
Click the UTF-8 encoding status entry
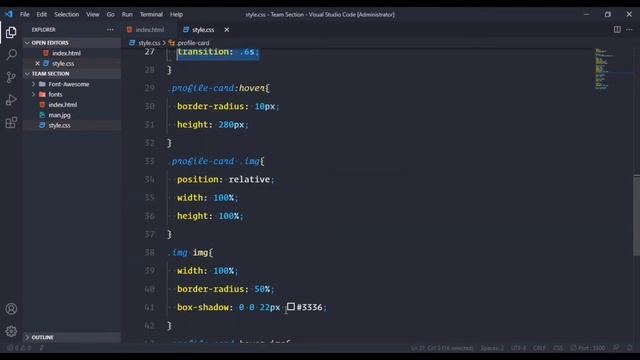tap(518, 348)
